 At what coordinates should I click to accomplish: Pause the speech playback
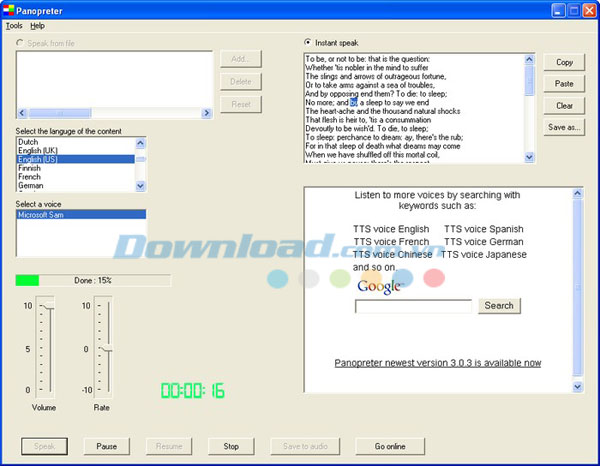107,446
